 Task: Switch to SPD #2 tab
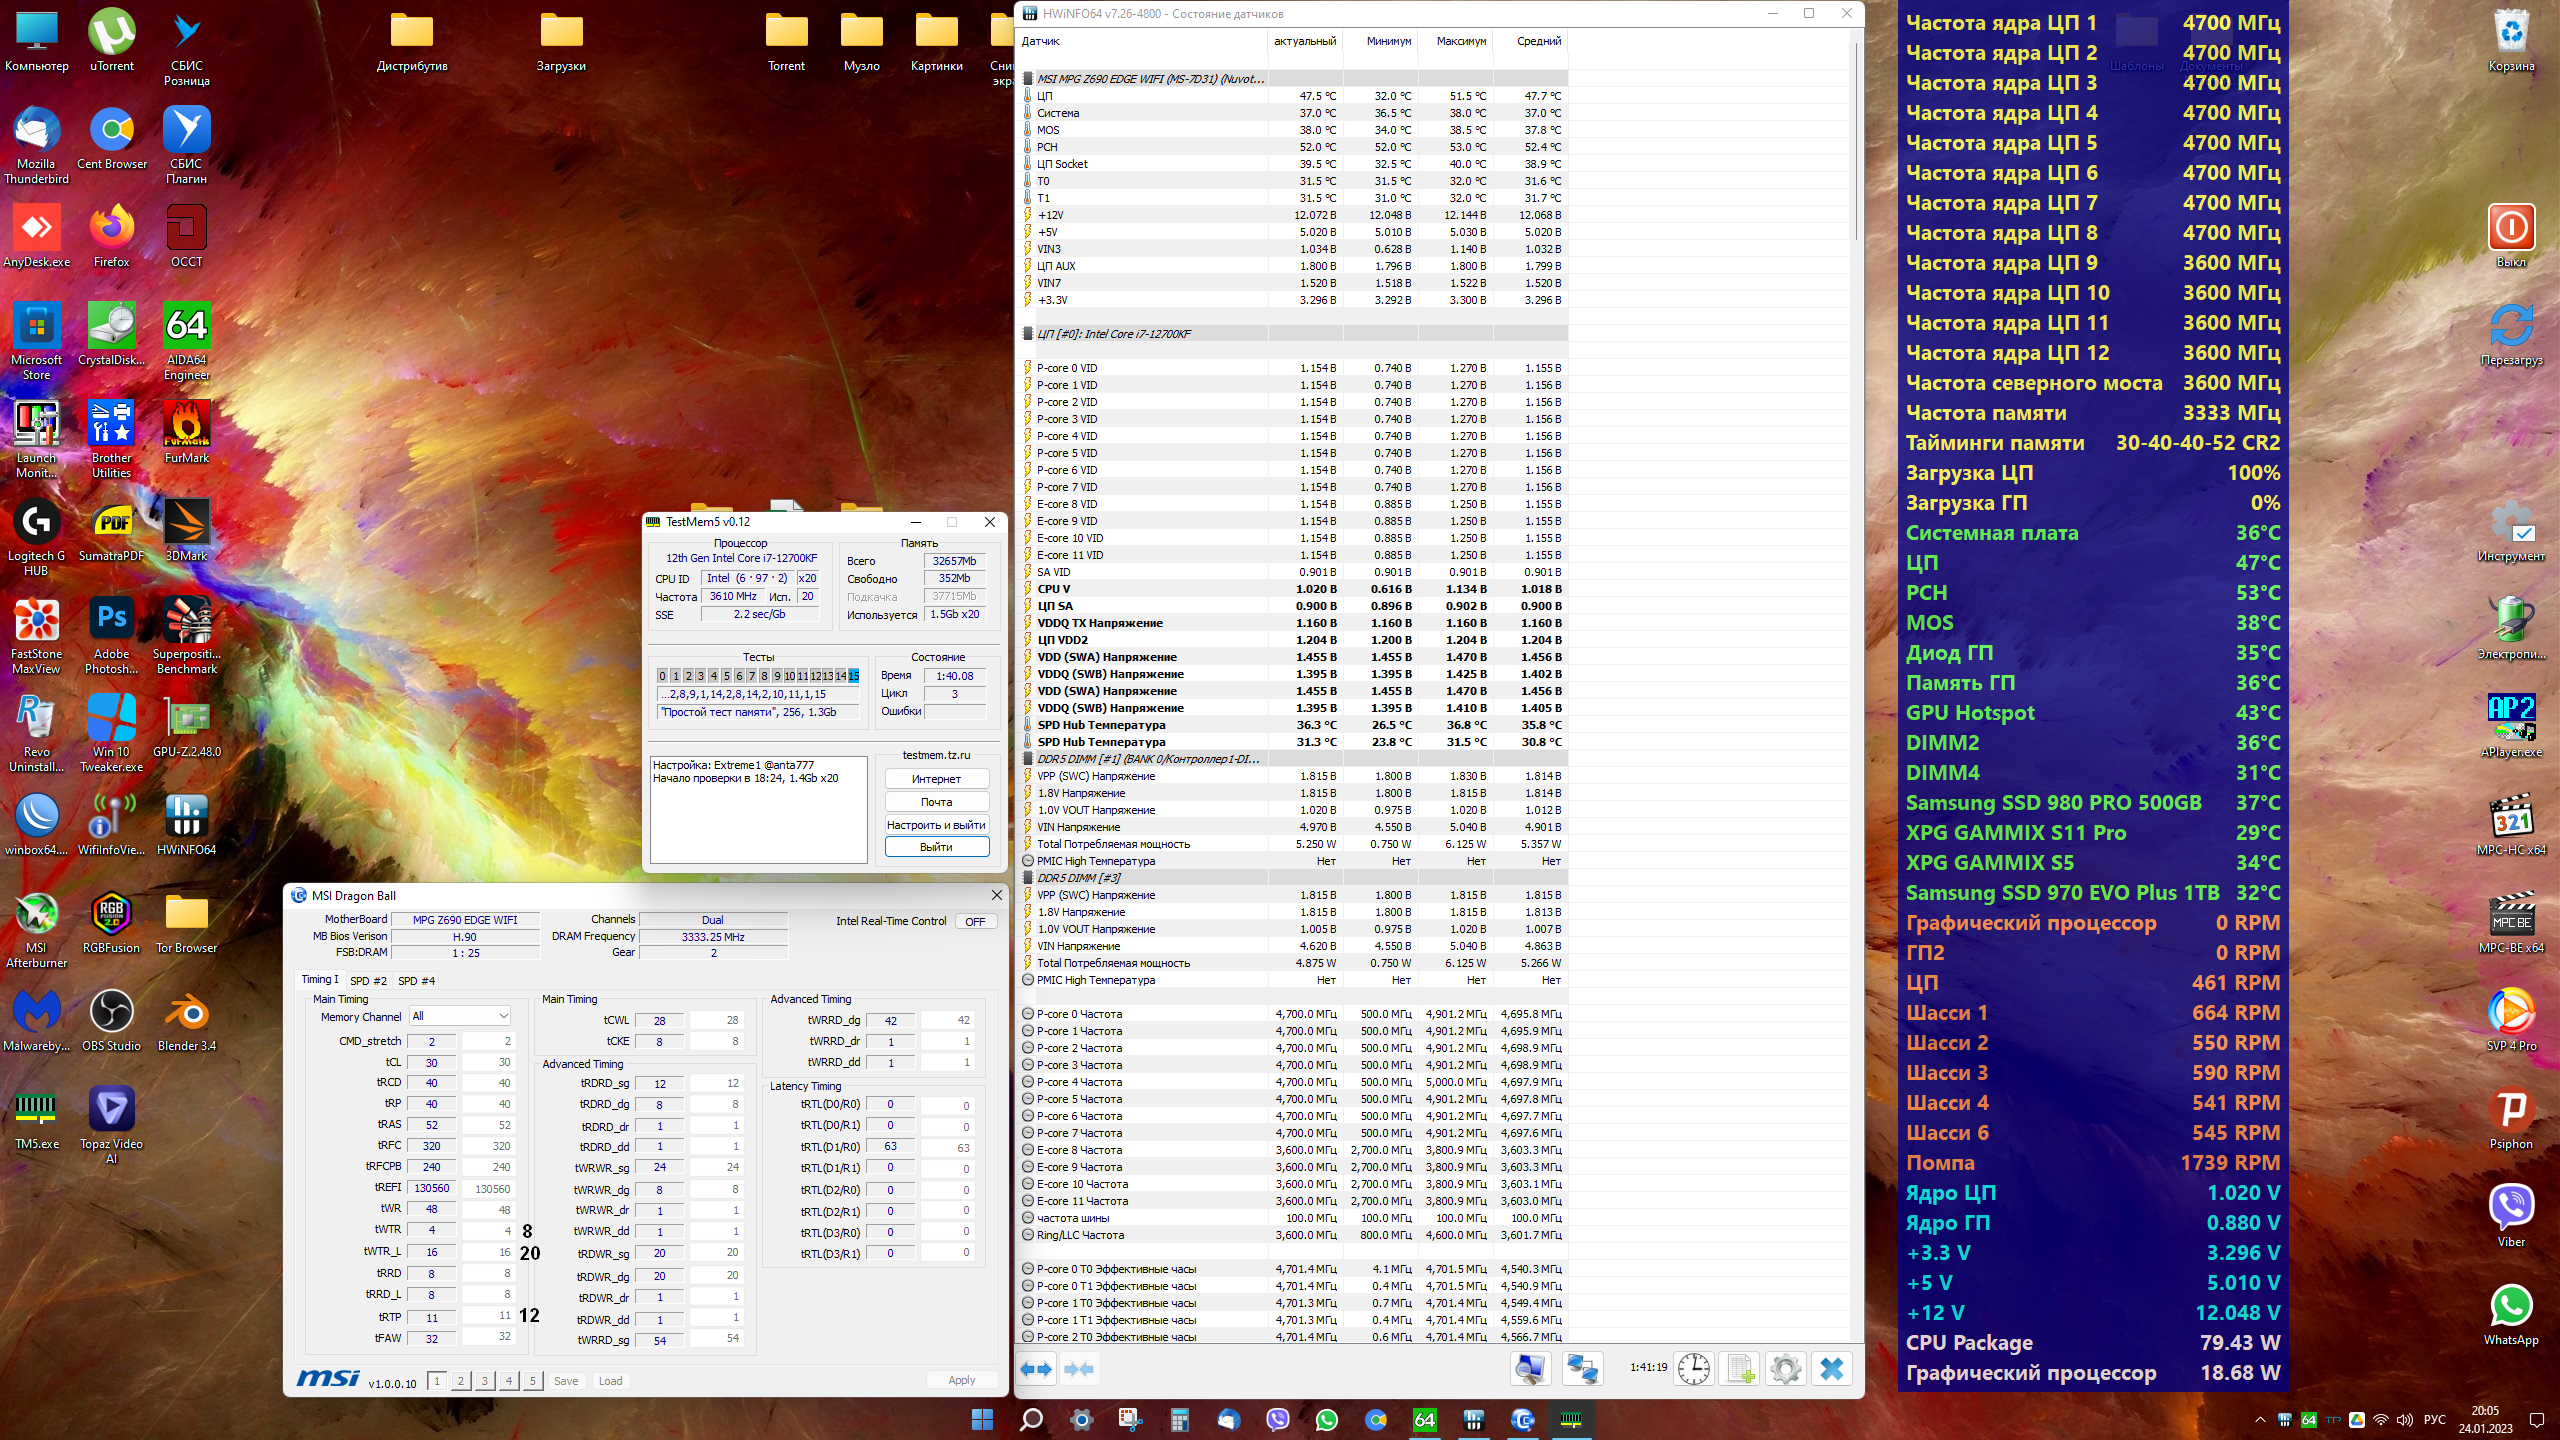click(x=368, y=981)
